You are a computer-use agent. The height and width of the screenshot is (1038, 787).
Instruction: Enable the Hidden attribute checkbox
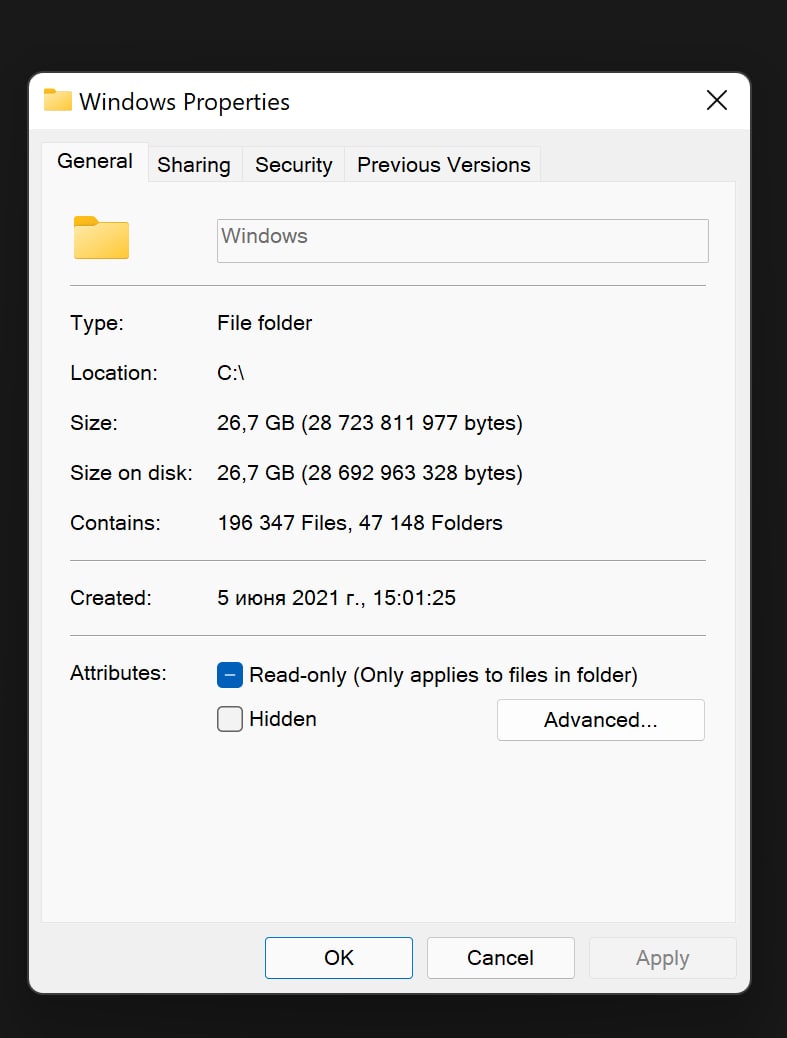(x=230, y=719)
